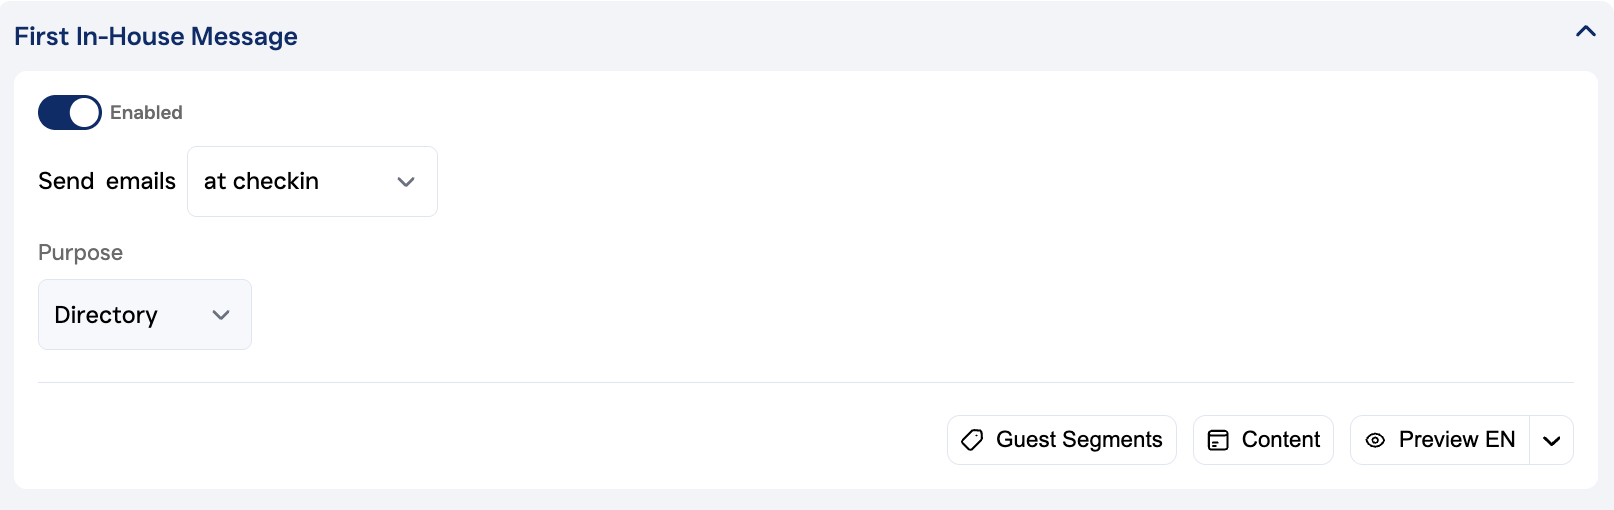Click the chevron arrow beside "at checkin"
Screen dimensions: 1614x510
(406, 182)
